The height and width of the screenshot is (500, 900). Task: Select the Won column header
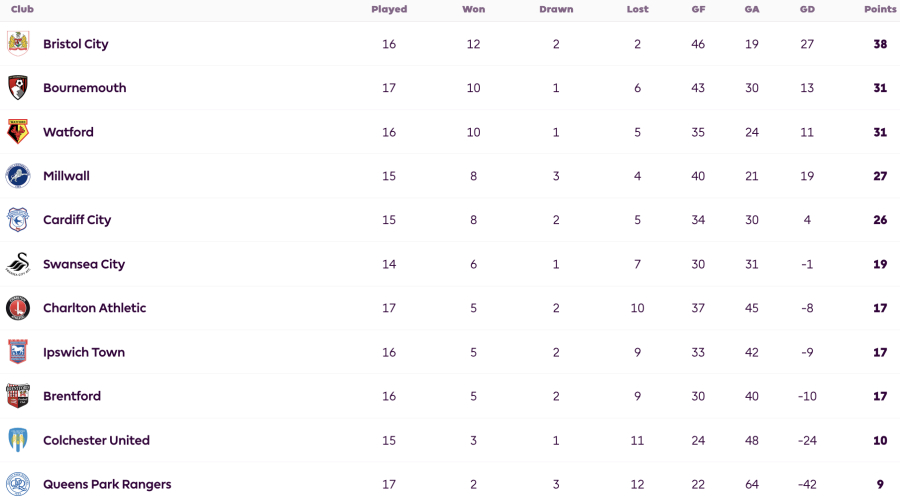(x=474, y=9)
